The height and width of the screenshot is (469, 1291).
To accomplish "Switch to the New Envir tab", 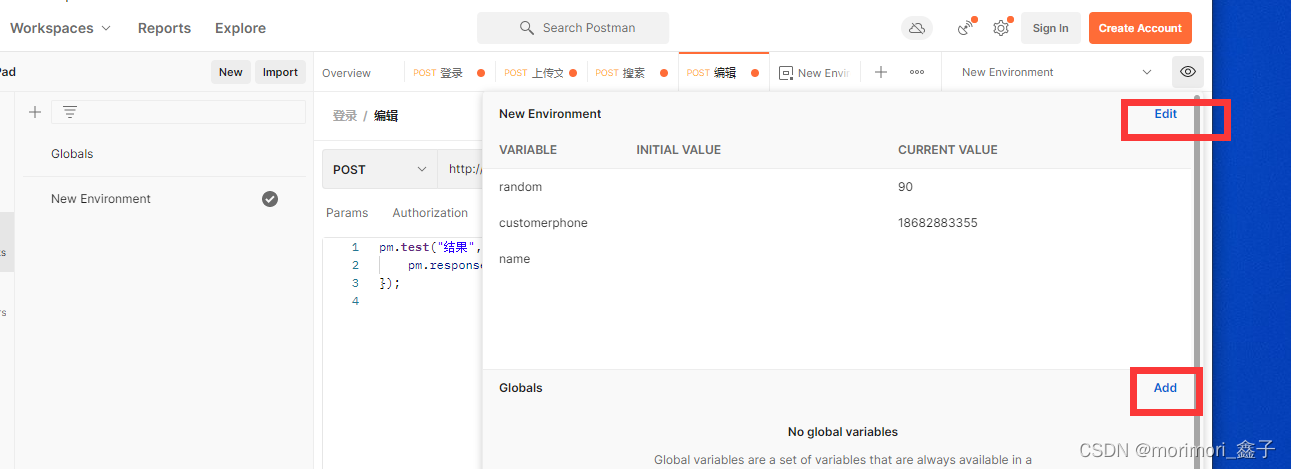I will pos(814,73).
